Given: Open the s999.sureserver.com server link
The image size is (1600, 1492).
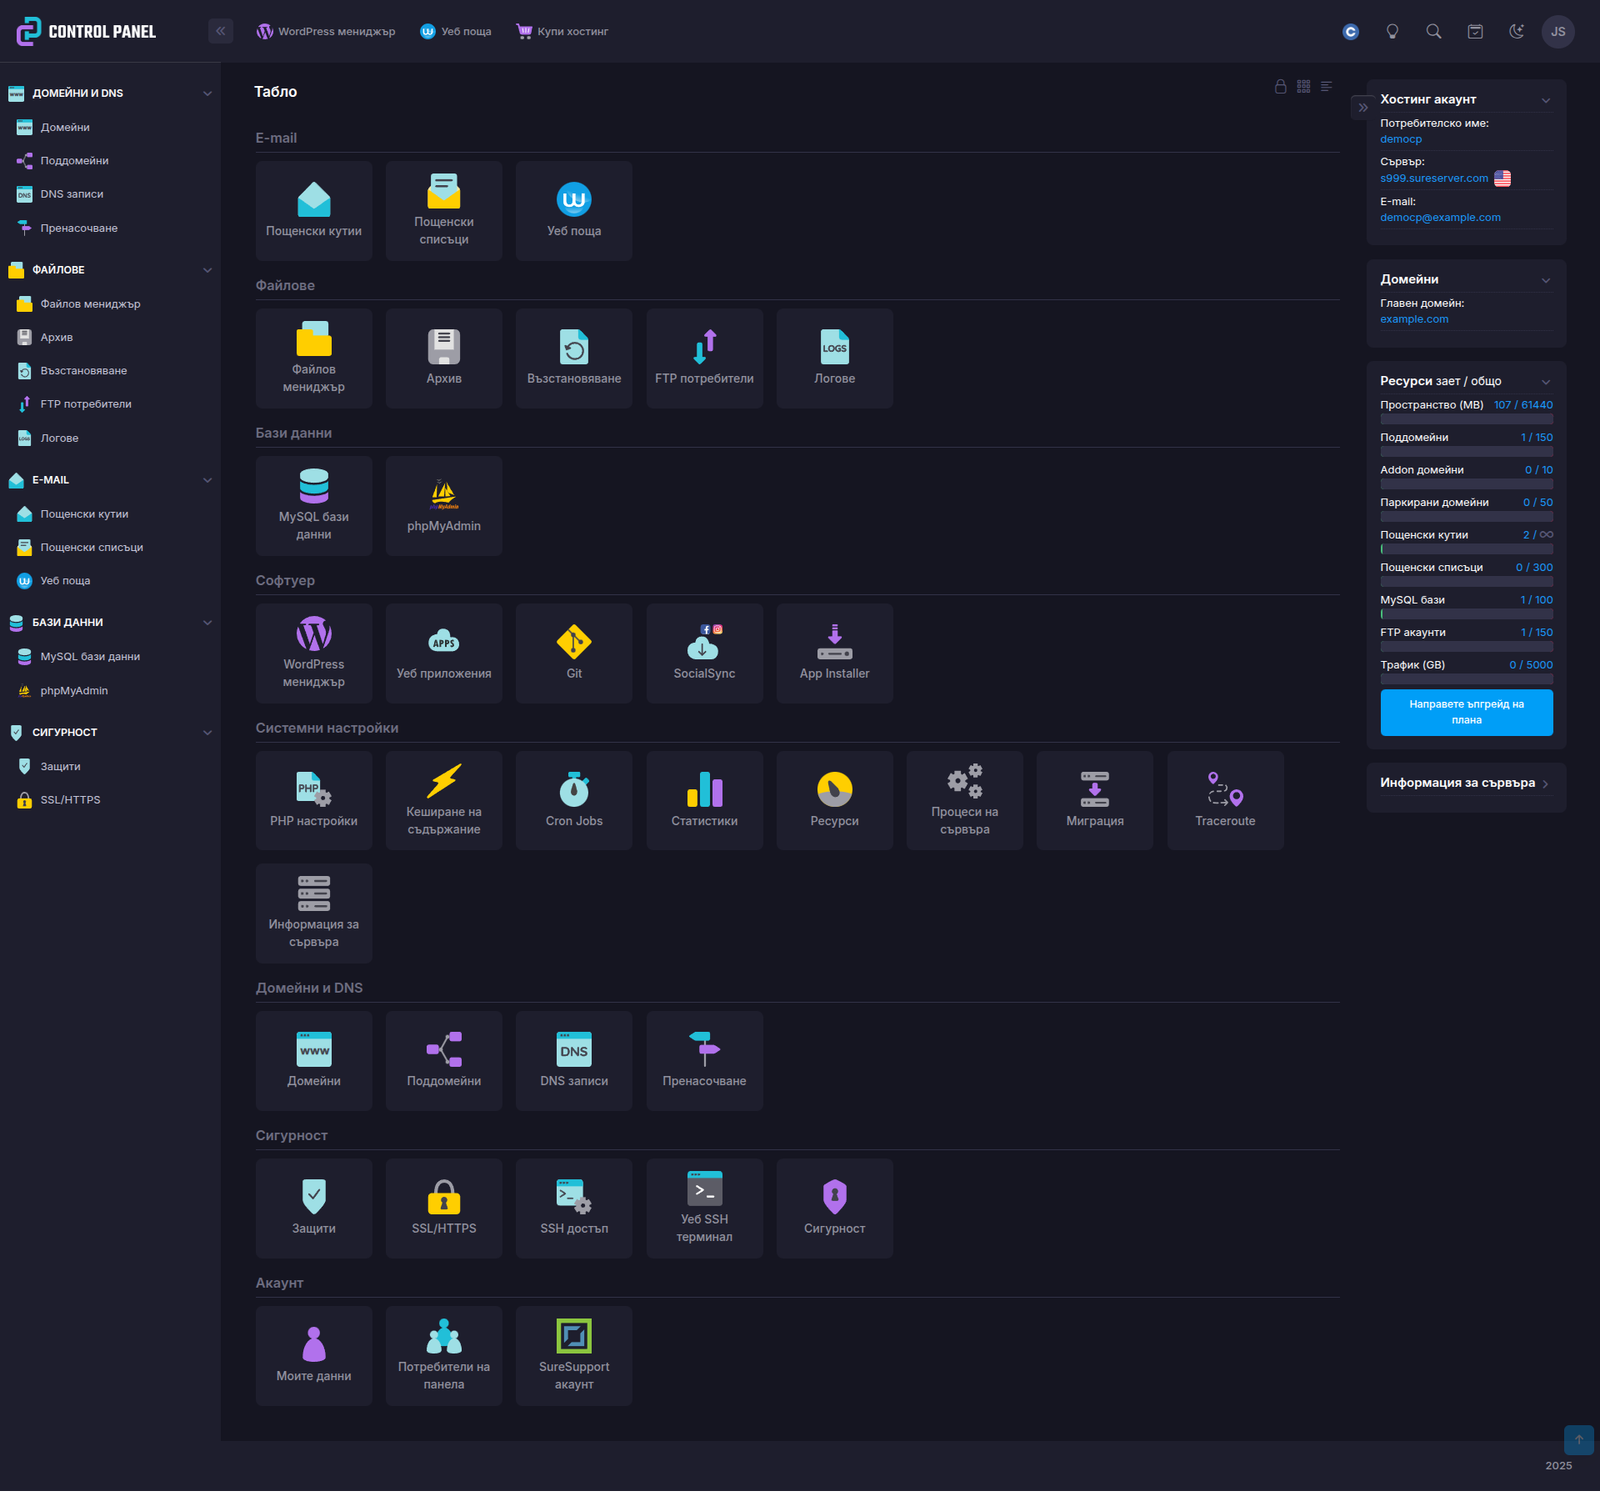Looking at the screenshot, I should coord(1434,179).
